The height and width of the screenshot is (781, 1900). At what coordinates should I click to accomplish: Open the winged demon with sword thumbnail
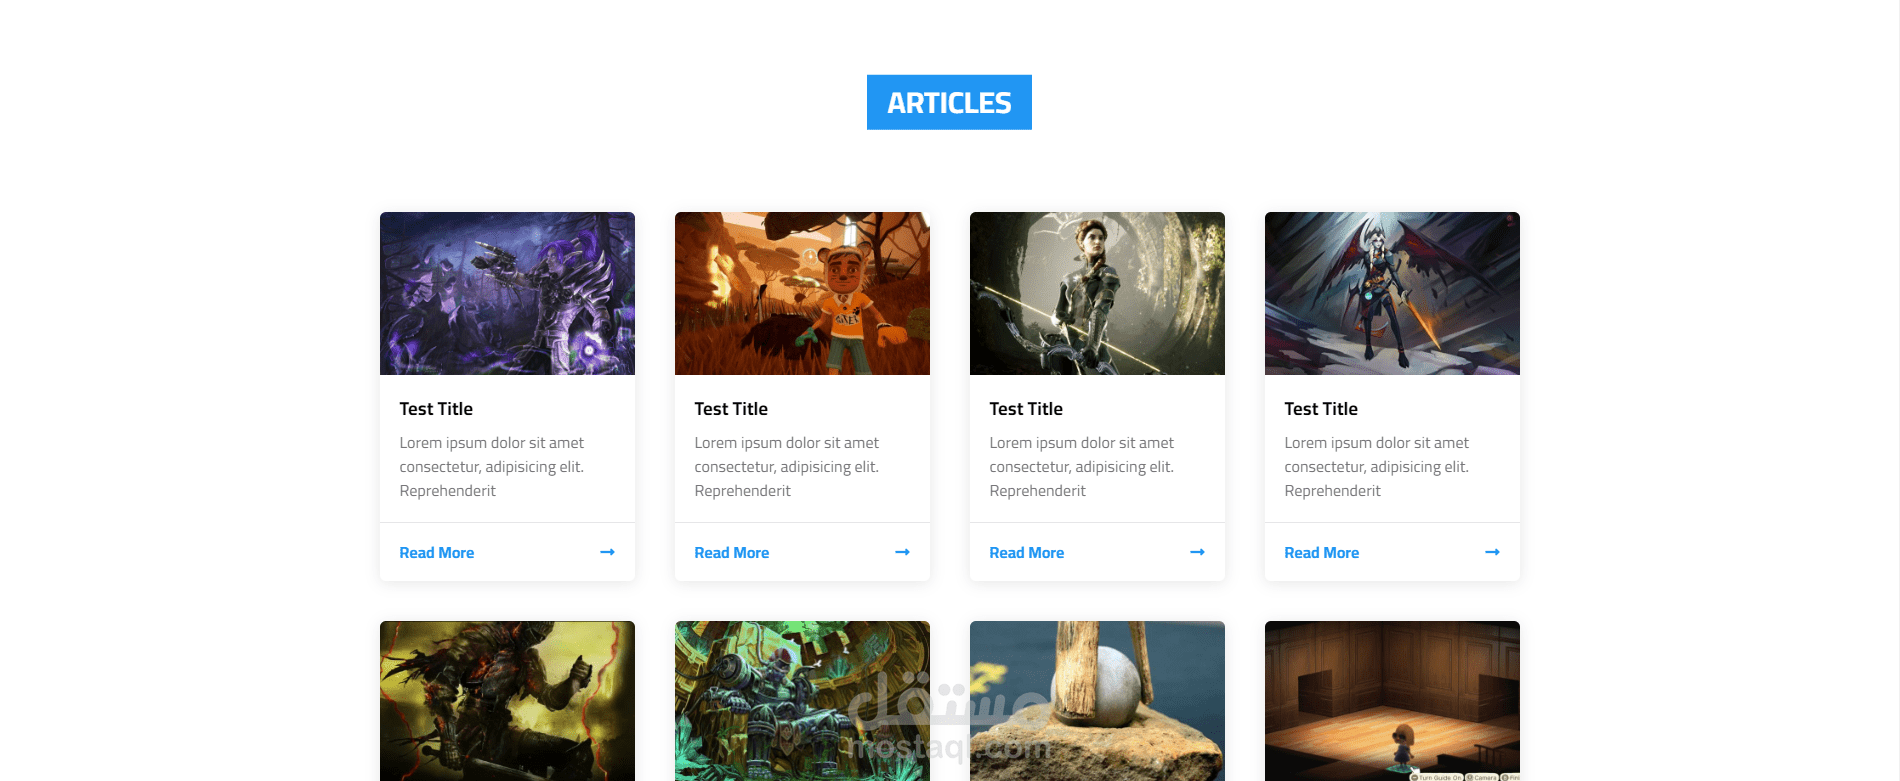point(1392,293)
